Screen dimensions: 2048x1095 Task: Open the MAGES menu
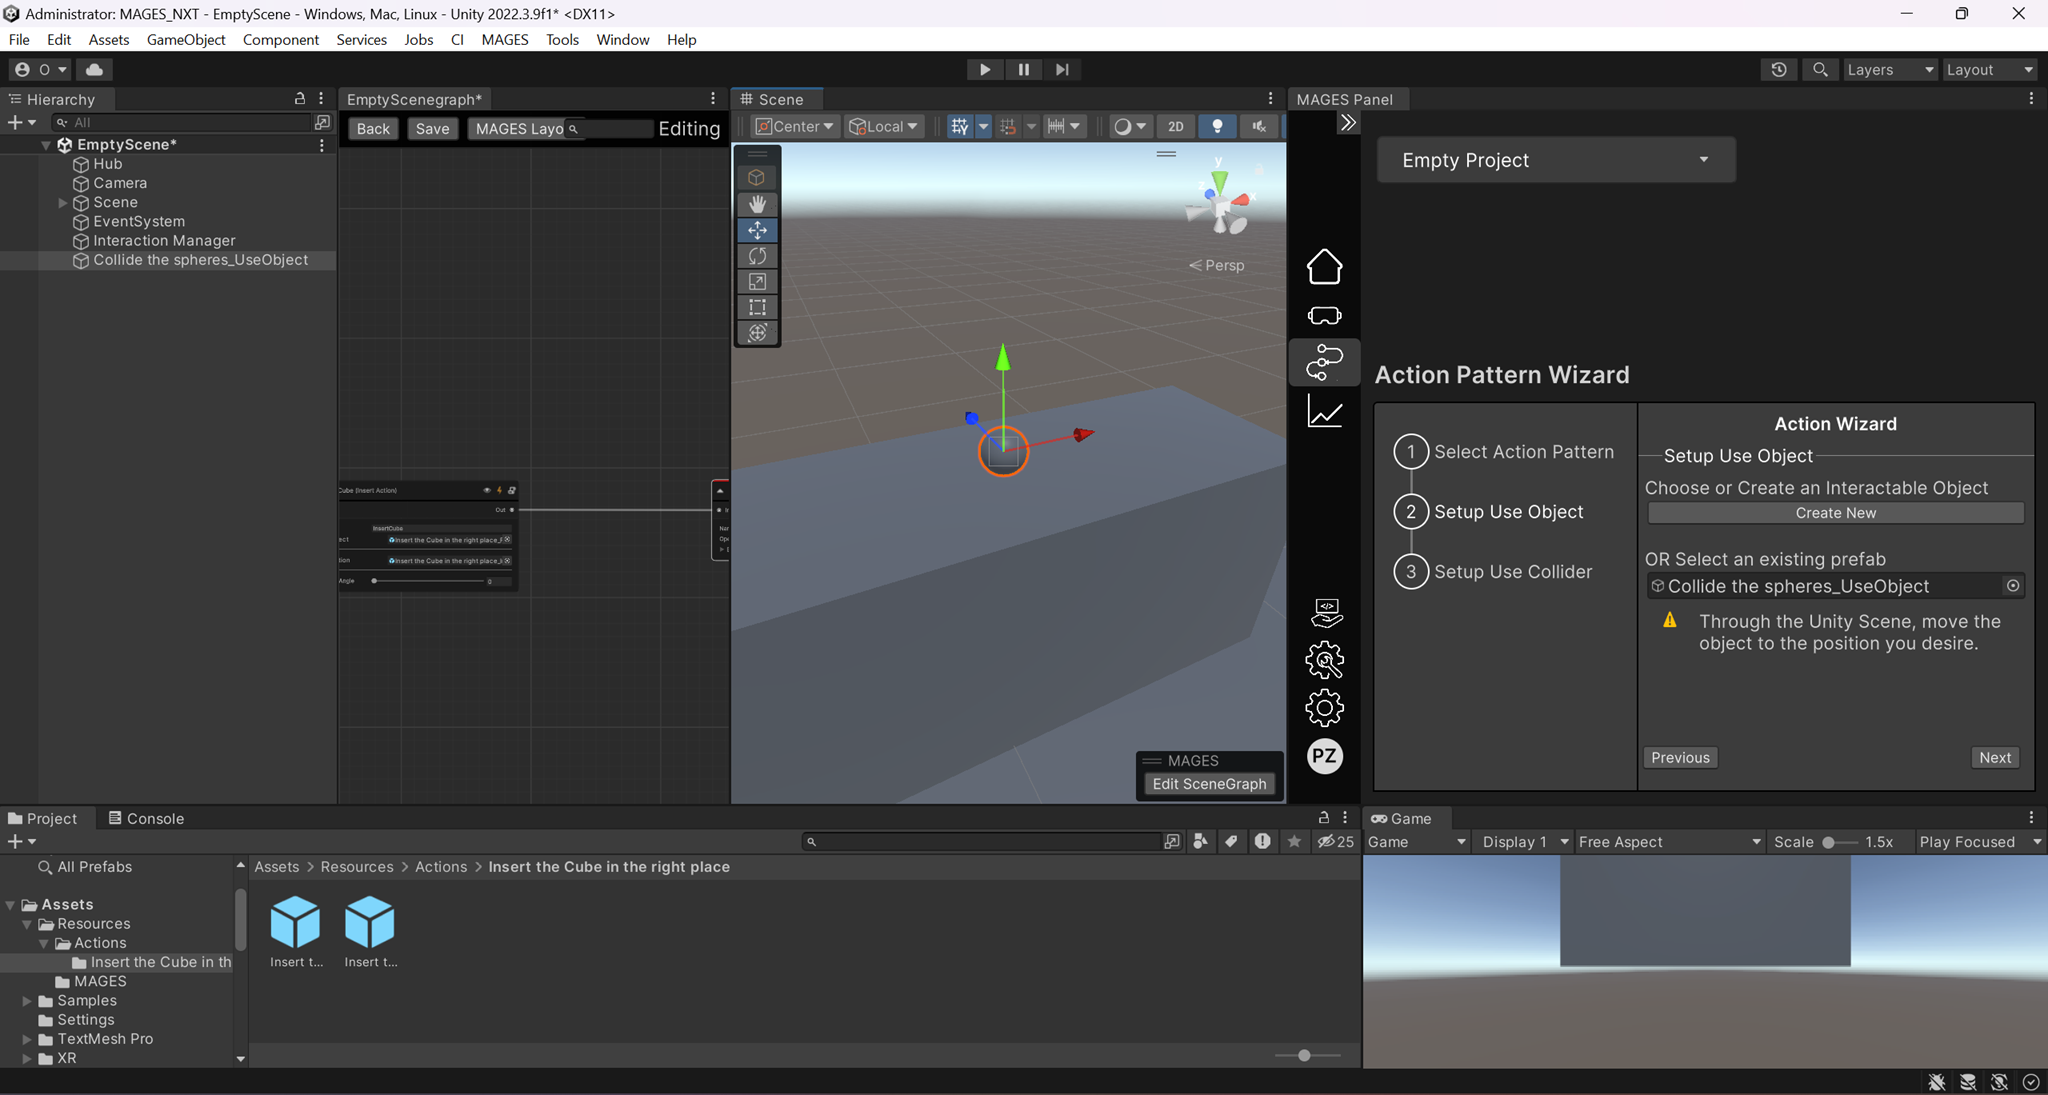(504, 39)
